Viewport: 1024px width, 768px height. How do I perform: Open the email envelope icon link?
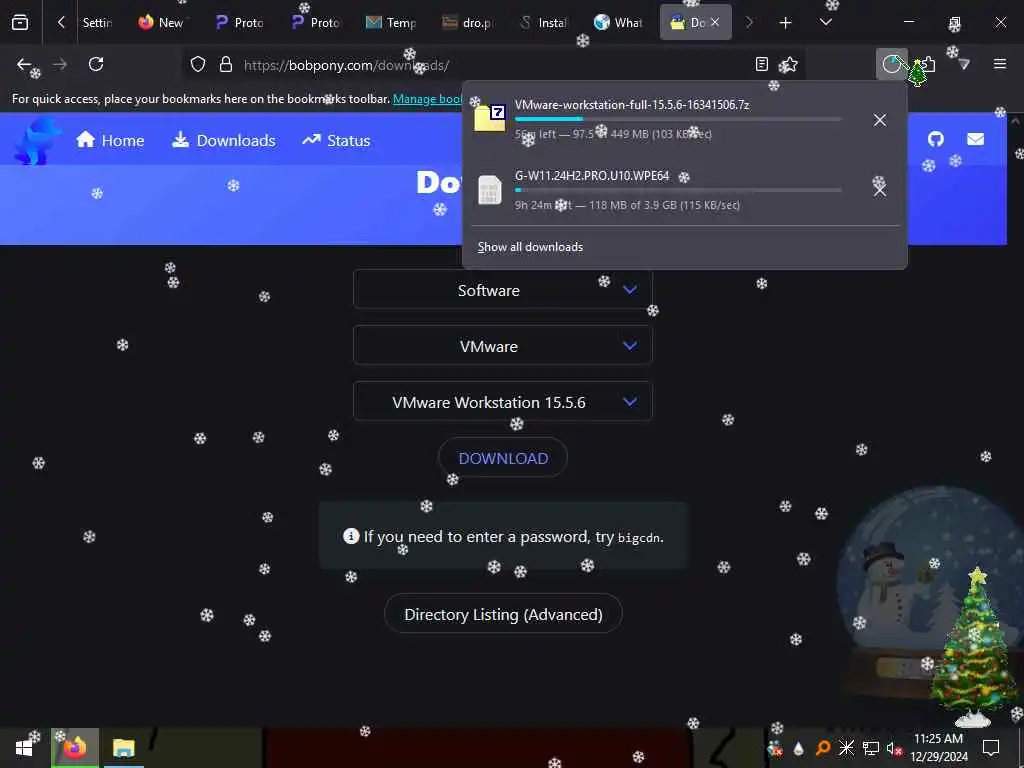pyautogui.click(x=975, y=139)
